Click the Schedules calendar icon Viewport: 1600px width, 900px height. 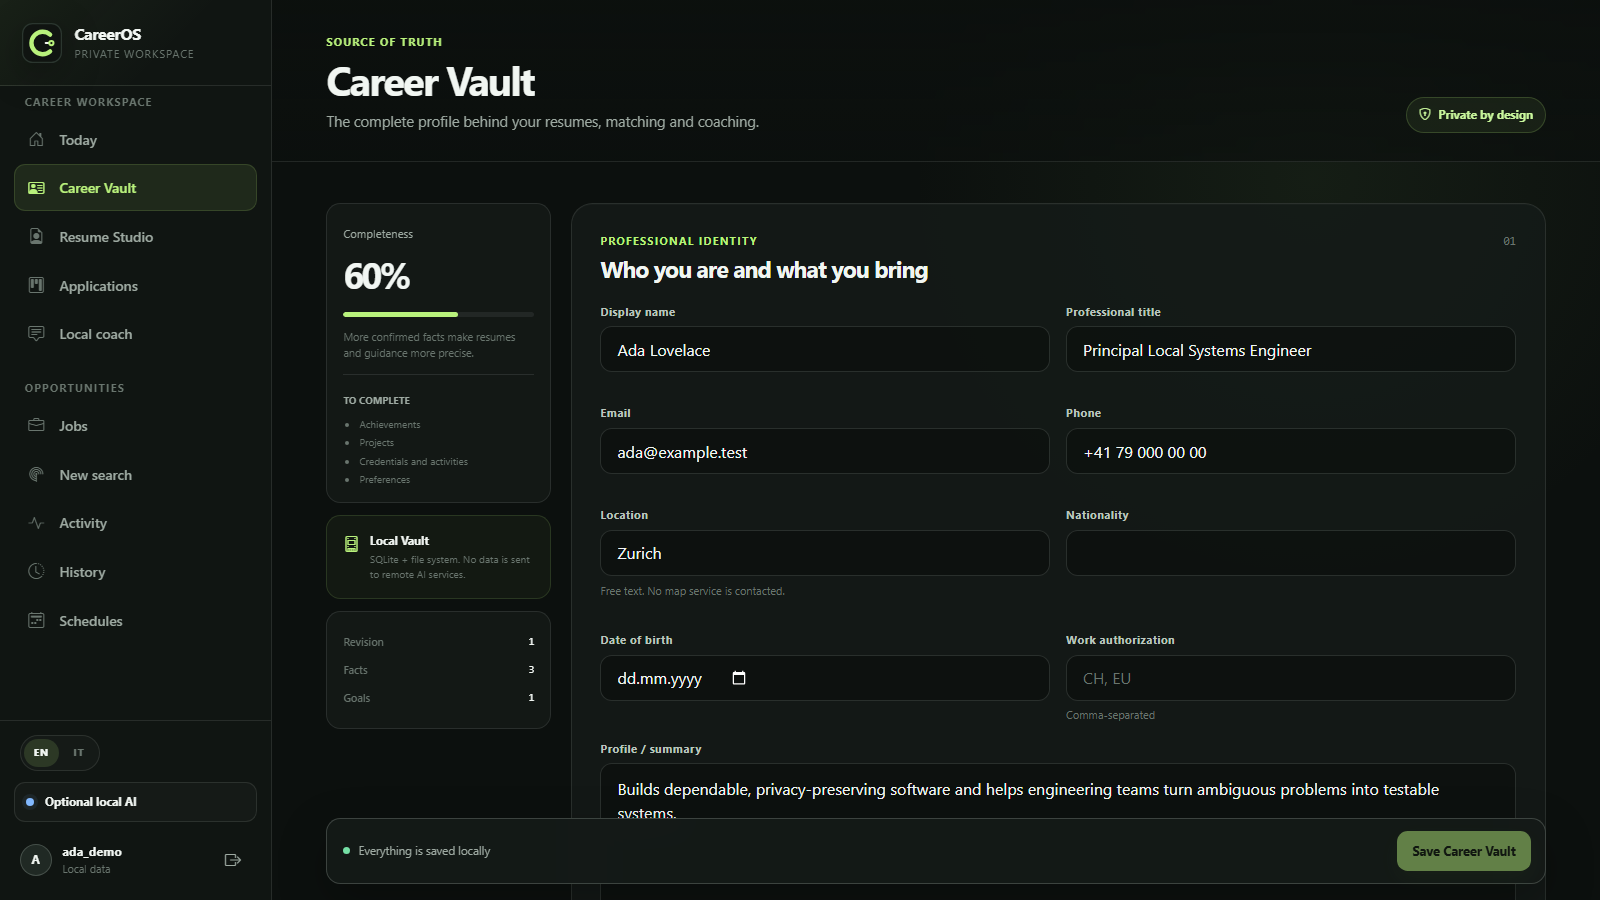coord(37,620)
